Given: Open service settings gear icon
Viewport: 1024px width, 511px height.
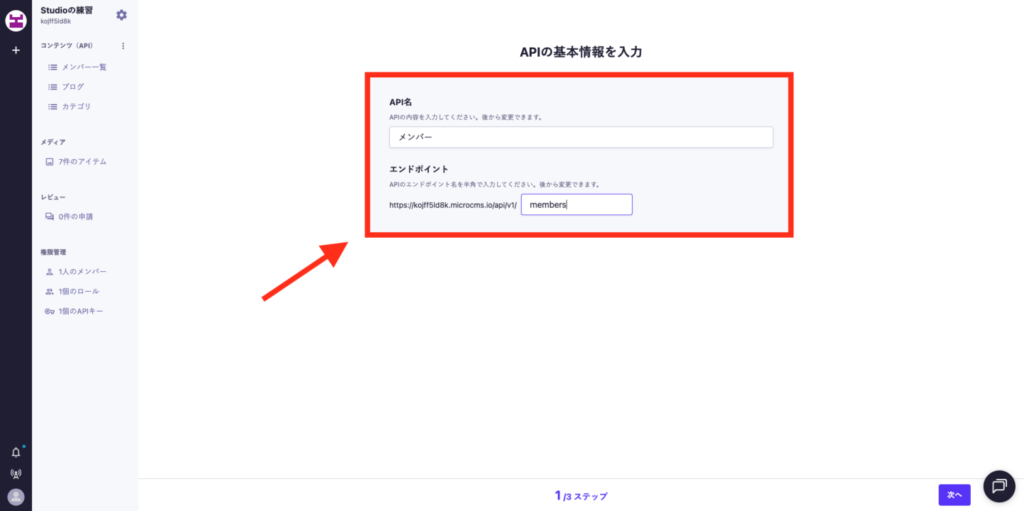Looking at the screenshot, I should coord(122,15).
